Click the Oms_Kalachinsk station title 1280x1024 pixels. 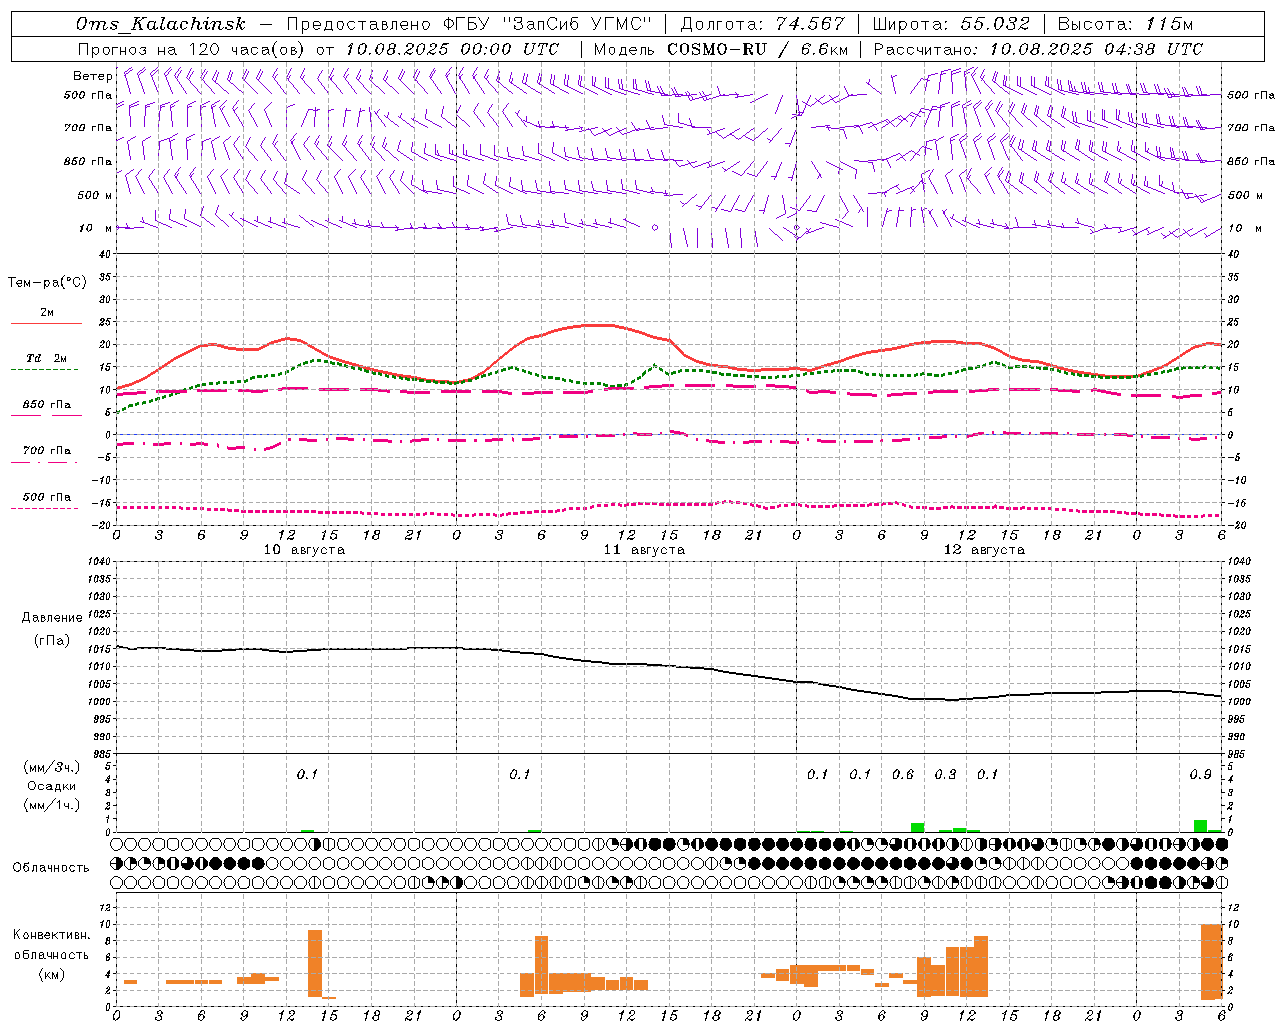tap(160, 24)
